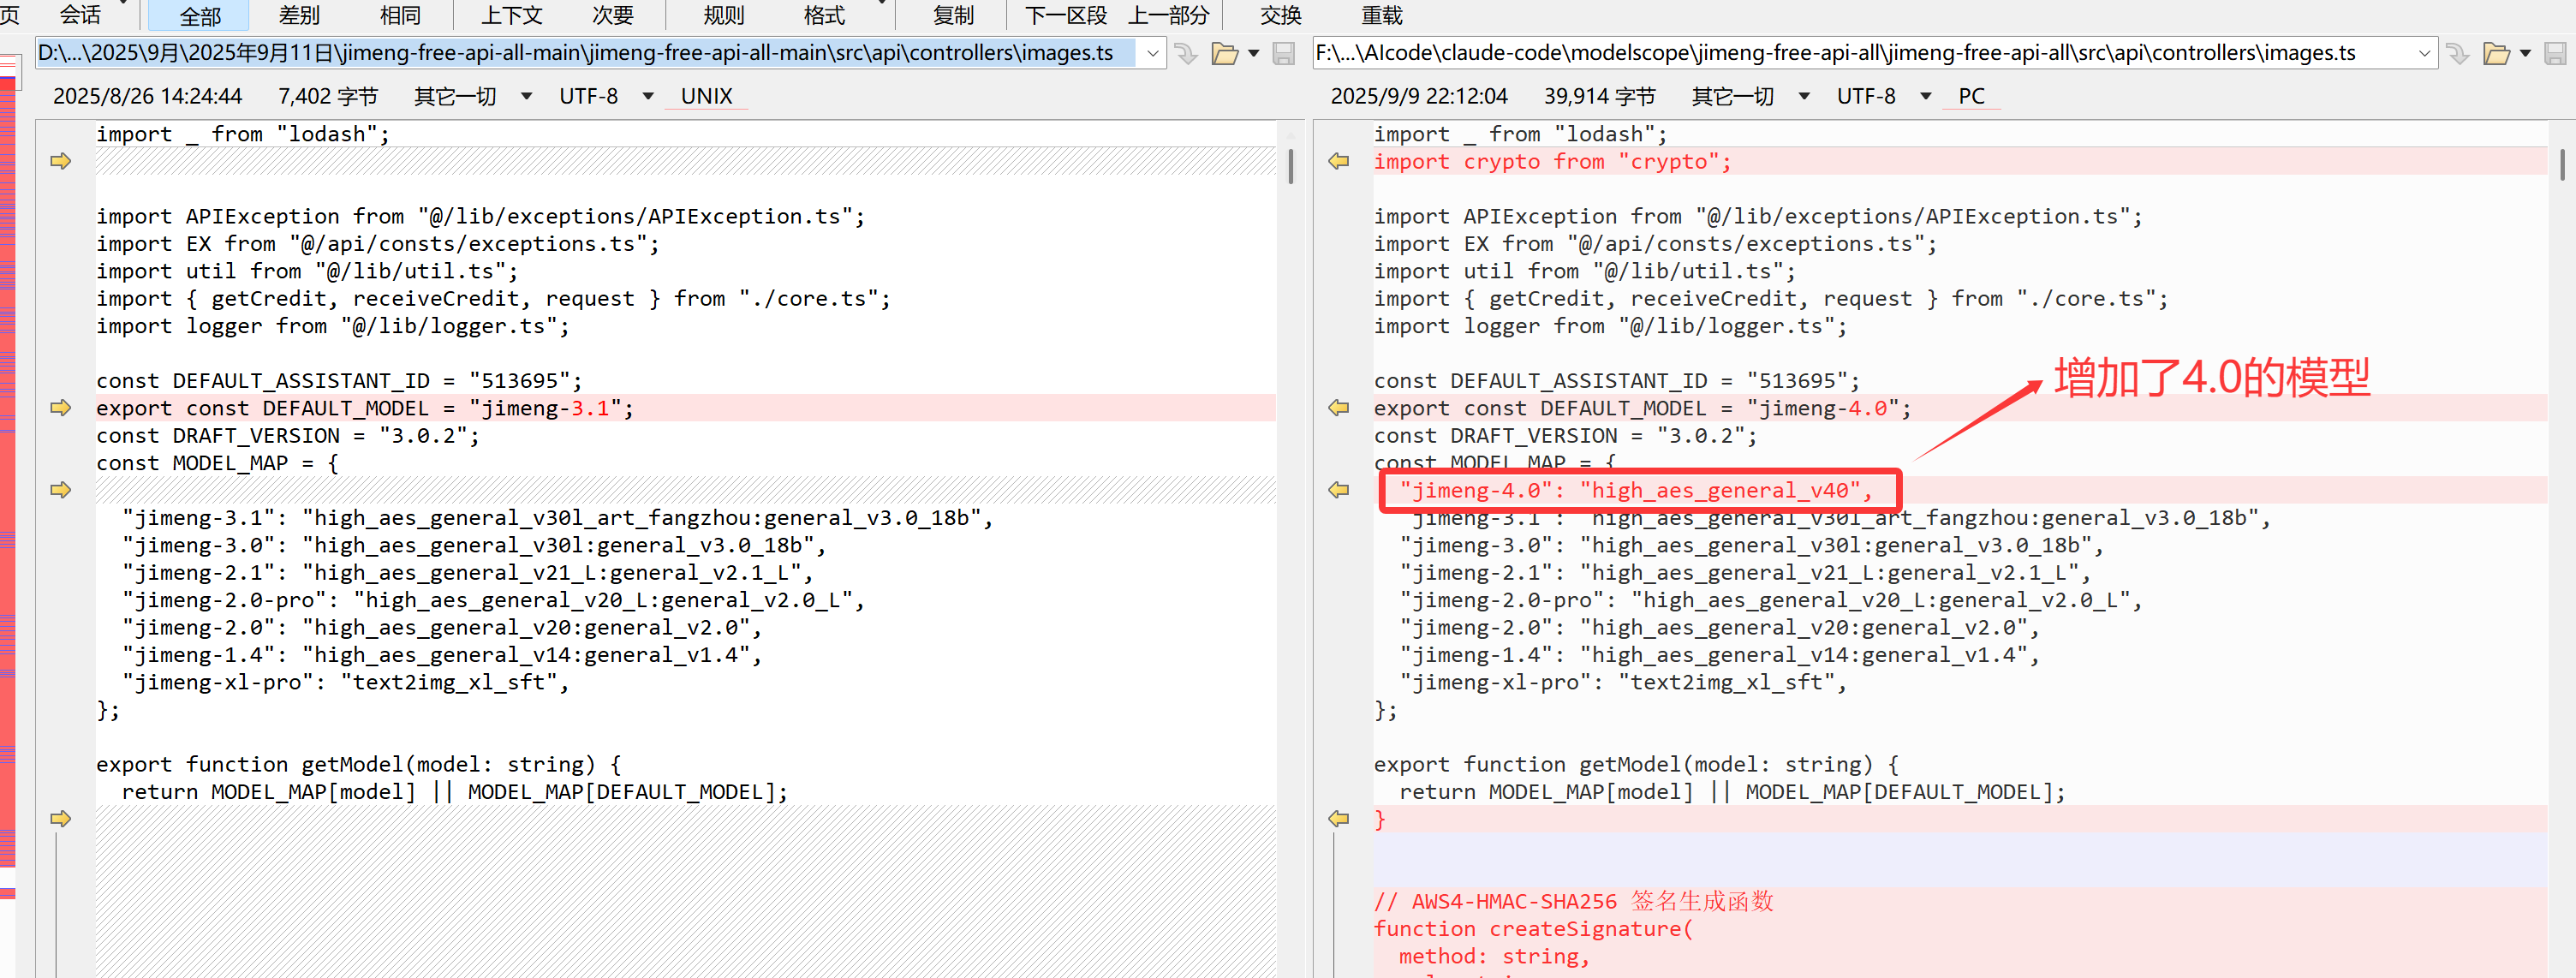
Task: Click the 复制 copy toolbar button
Action: pyautogui.click(x=953, y=16)
